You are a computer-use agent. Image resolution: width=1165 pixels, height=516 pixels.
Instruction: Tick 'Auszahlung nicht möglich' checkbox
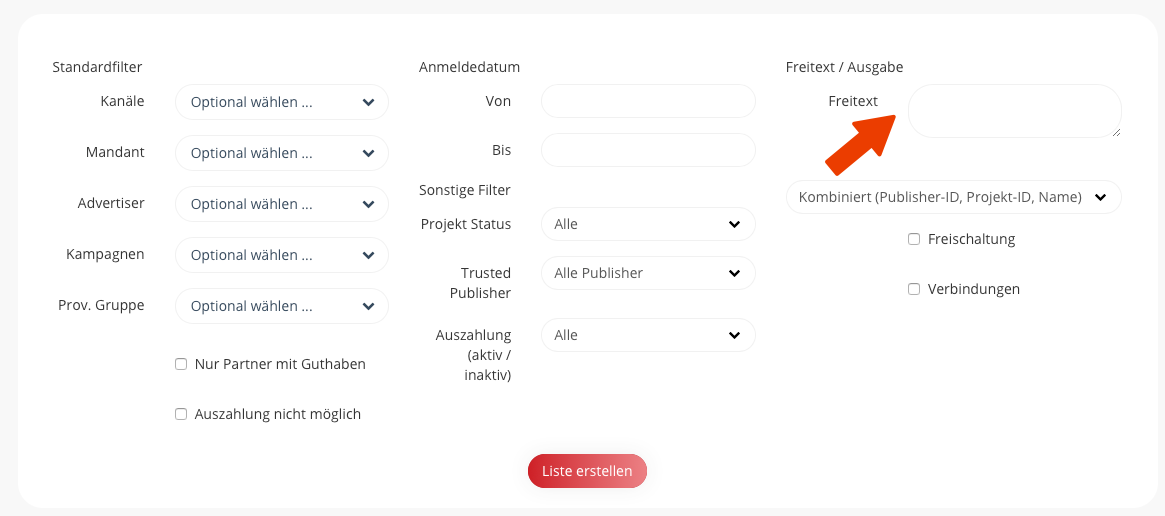coord(181,414)
